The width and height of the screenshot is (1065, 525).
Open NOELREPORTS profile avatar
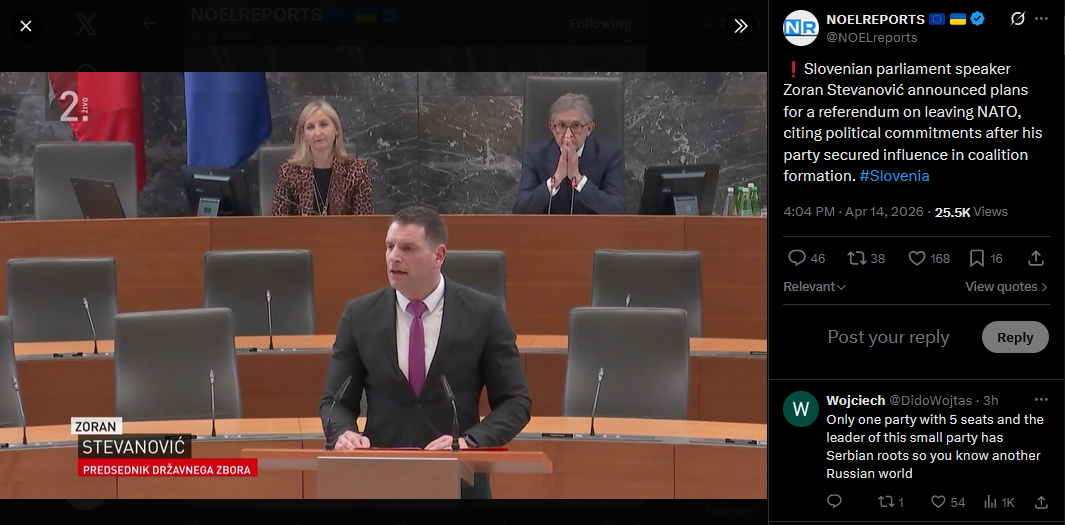pyautogui.click(x=801, y=28)
